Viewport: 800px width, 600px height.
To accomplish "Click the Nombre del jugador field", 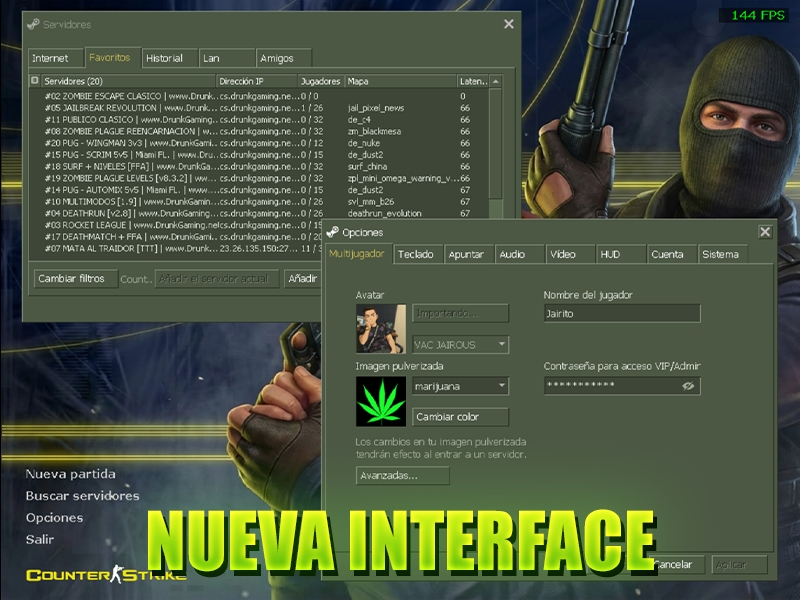I will point(622,313).
